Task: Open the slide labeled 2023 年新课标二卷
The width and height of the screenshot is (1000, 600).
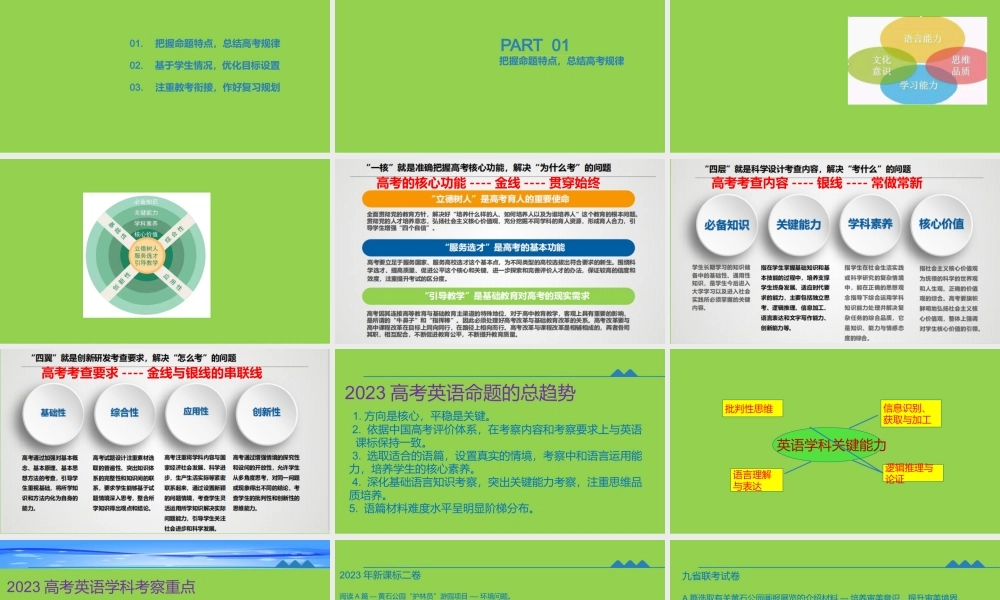Action: point(499,570)
